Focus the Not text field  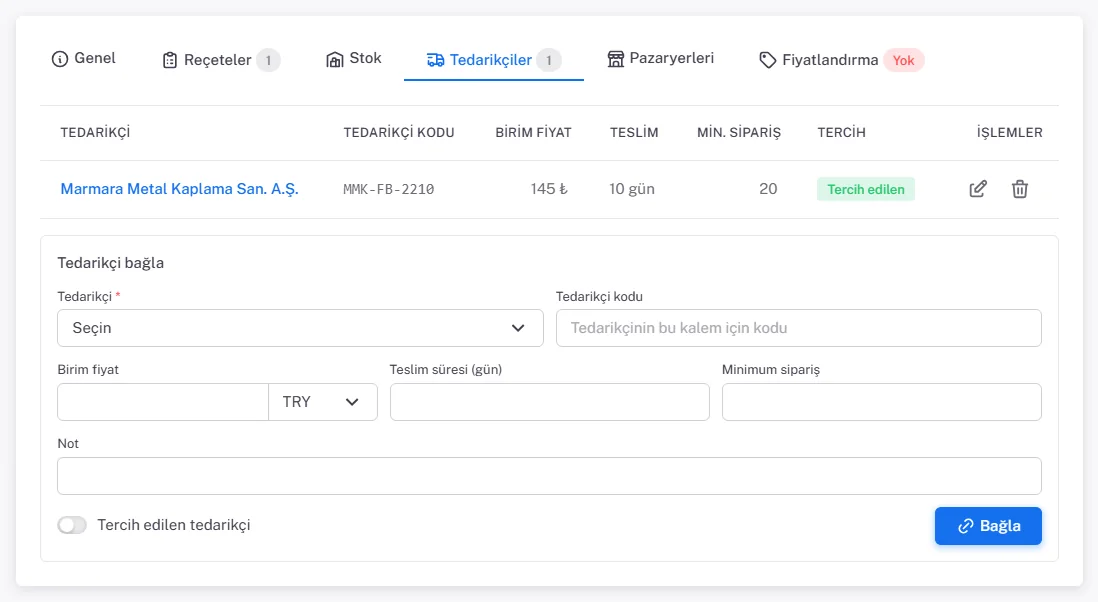point(550,476)
